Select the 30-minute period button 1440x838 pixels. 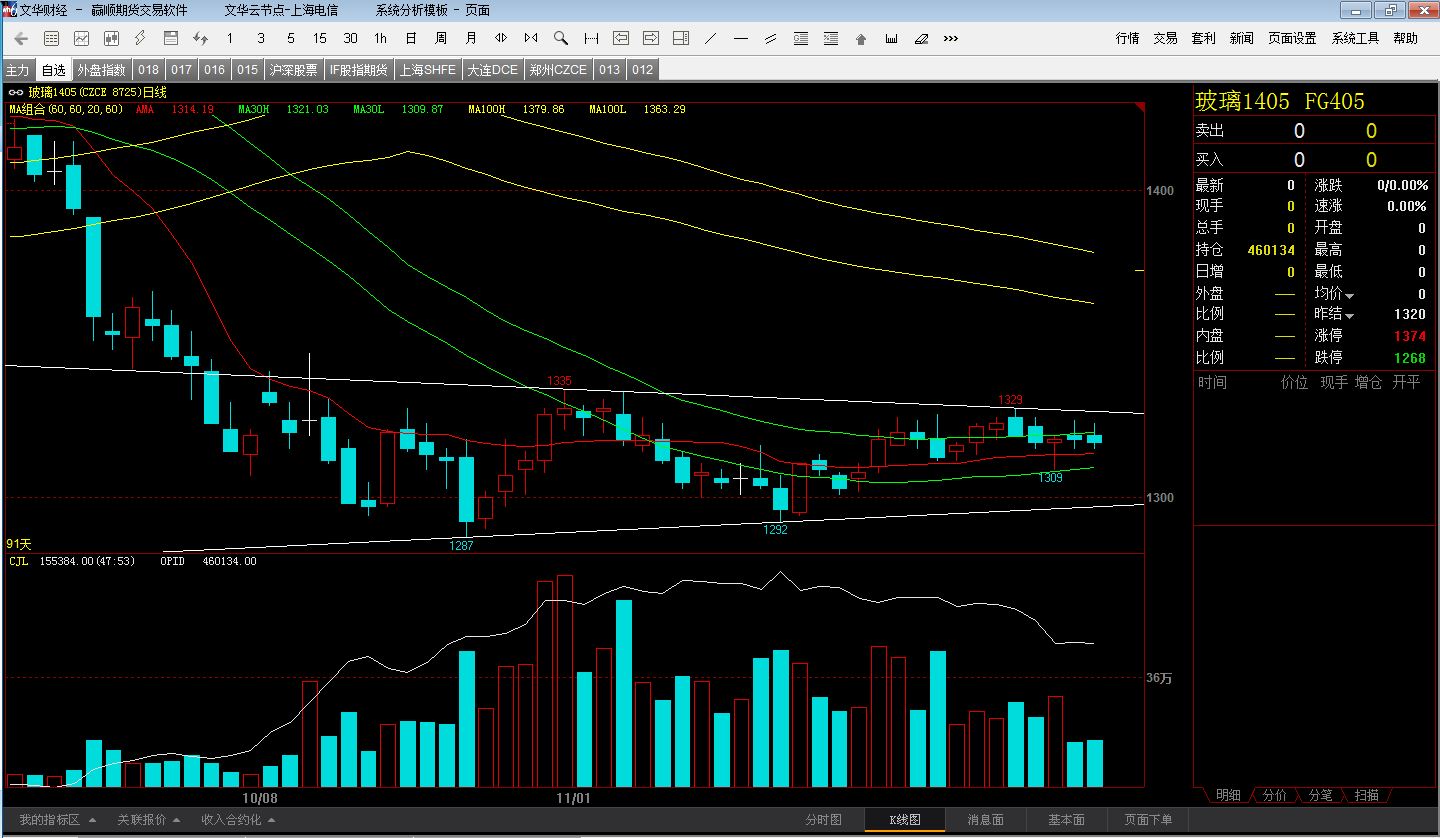[x=350, y=38]
